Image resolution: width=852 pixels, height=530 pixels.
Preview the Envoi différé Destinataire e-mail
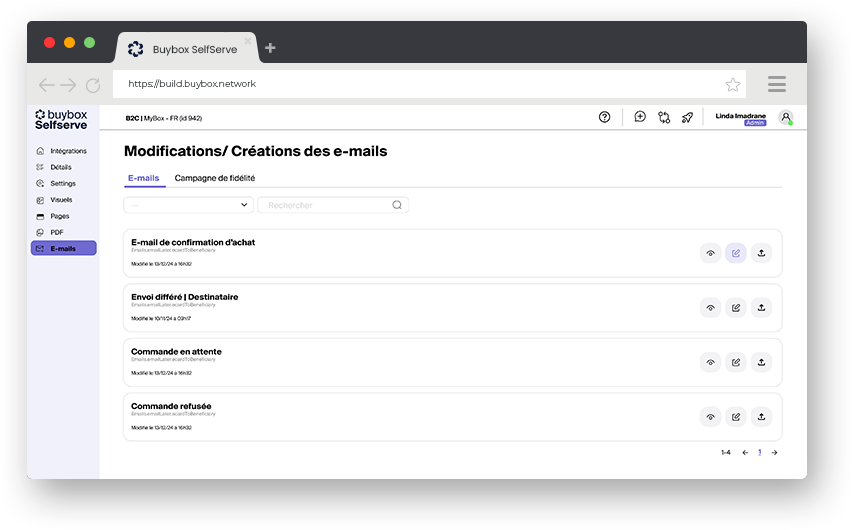[710, 308]
